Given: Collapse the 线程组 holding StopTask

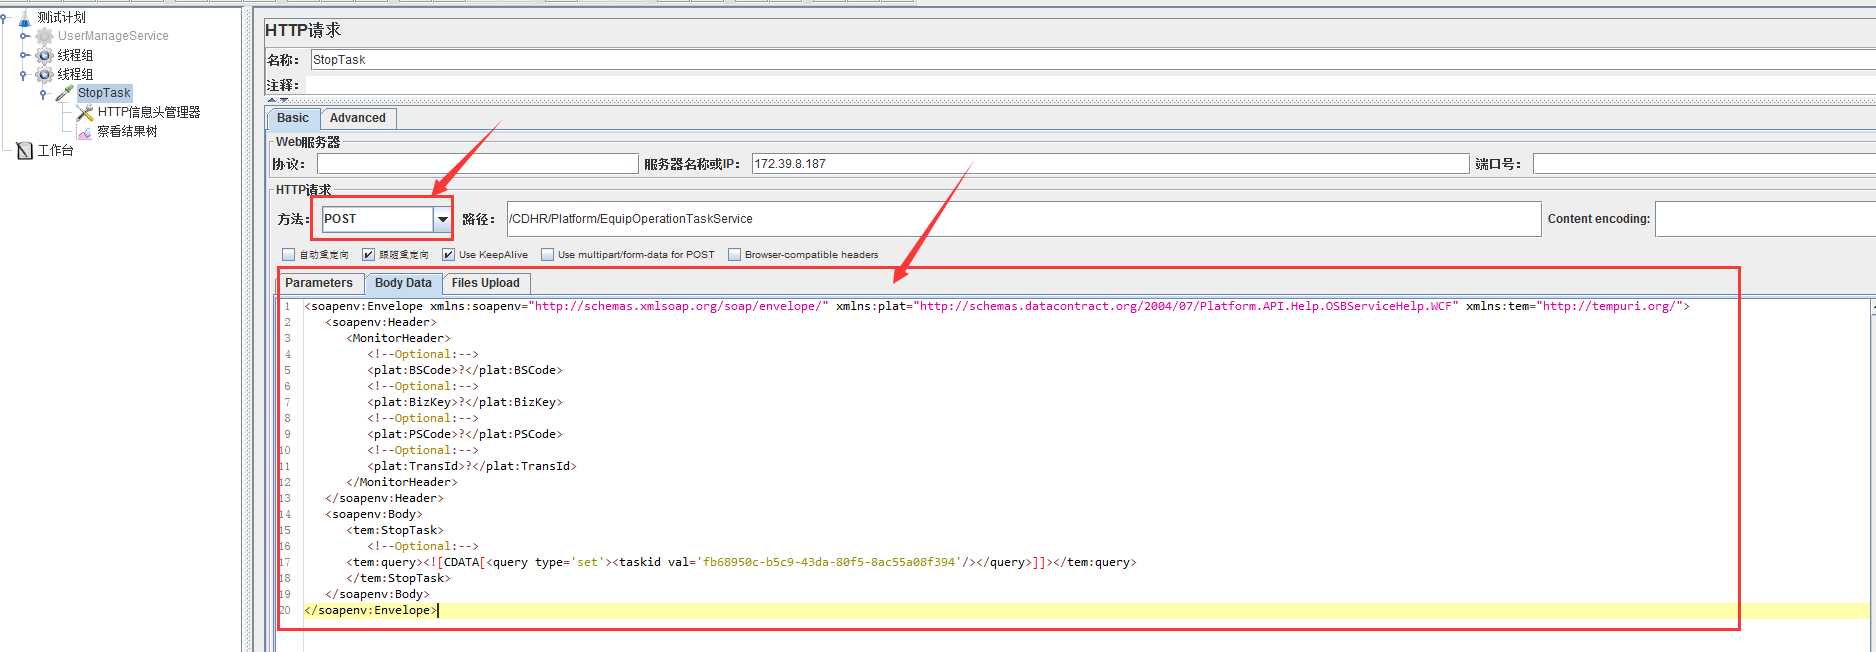Looking at the screenshot, I should [24, 74].
